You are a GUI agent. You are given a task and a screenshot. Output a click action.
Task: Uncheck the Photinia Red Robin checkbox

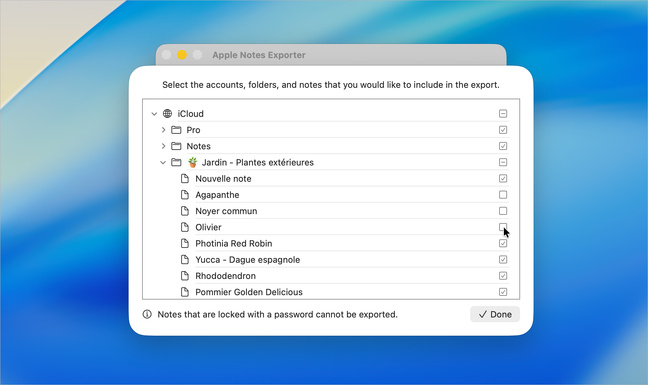(x=503, y=243)
